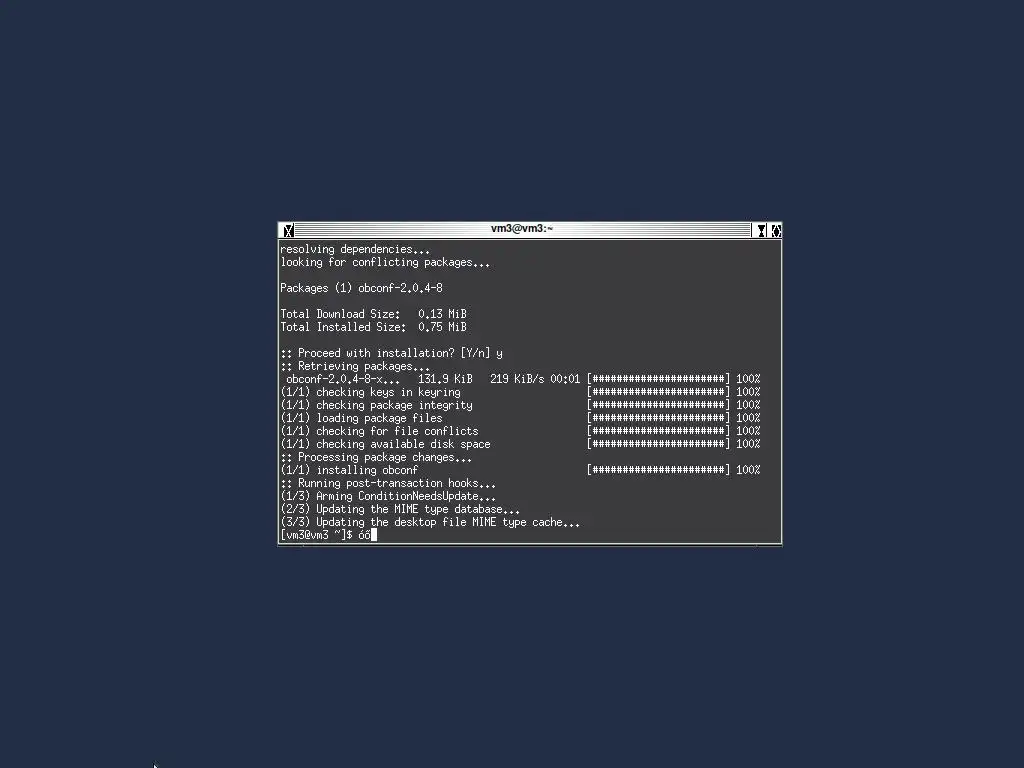Click the empty desktop background above terminal
1024x768 pixels.
512,111
